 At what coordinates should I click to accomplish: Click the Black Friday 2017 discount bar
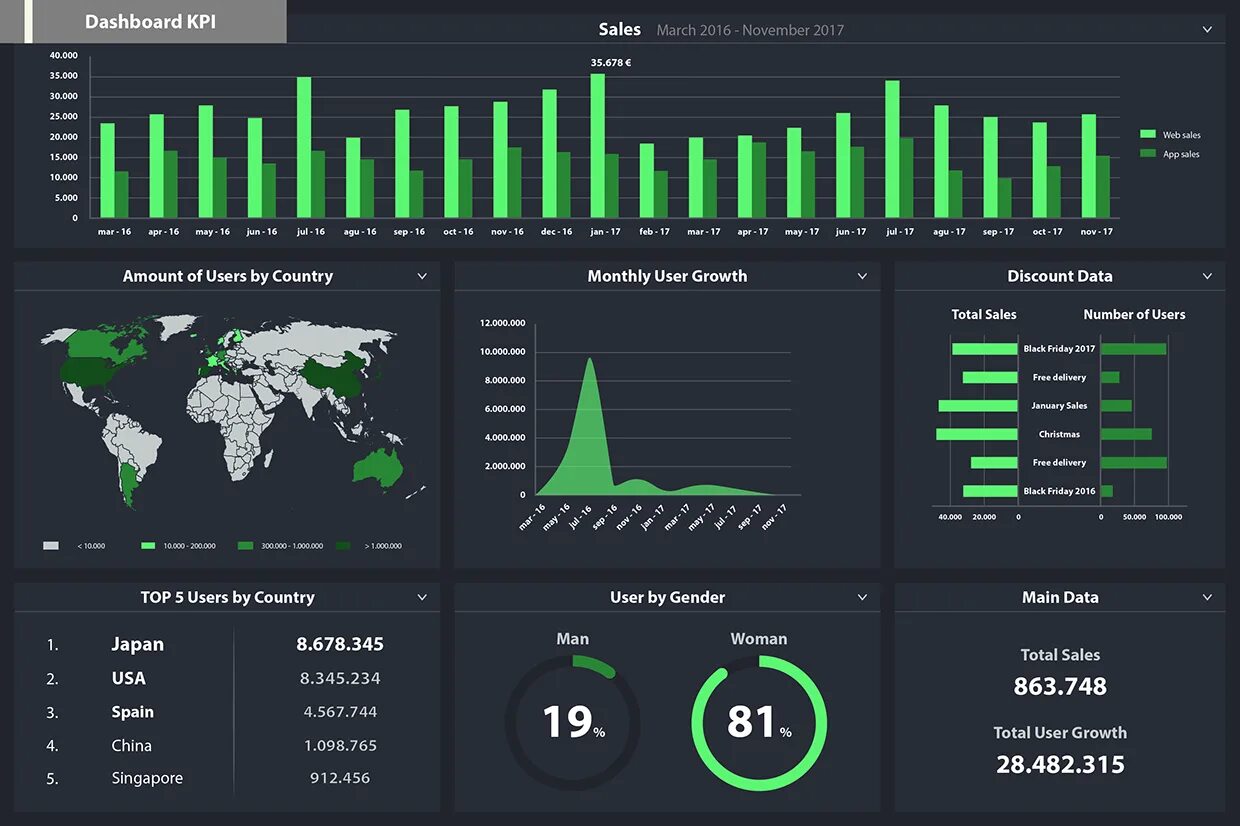pos(985,348)
